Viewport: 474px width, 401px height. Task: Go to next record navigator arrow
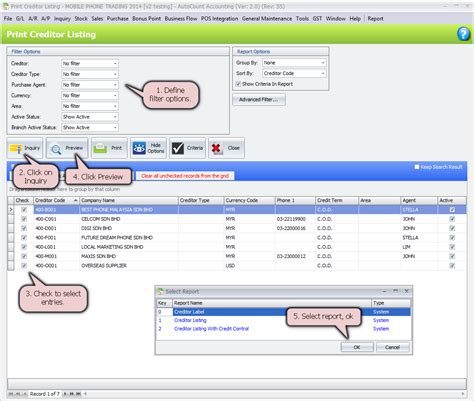66,394
